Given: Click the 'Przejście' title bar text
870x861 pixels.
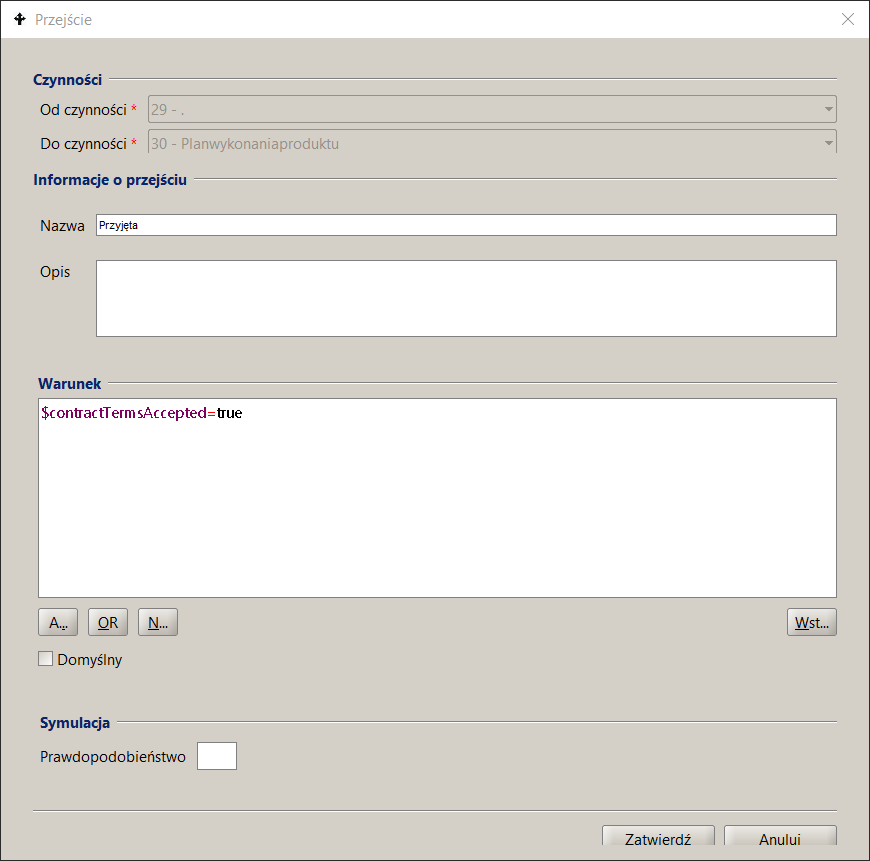Looking at the screenshot, I should coord(63,19).
